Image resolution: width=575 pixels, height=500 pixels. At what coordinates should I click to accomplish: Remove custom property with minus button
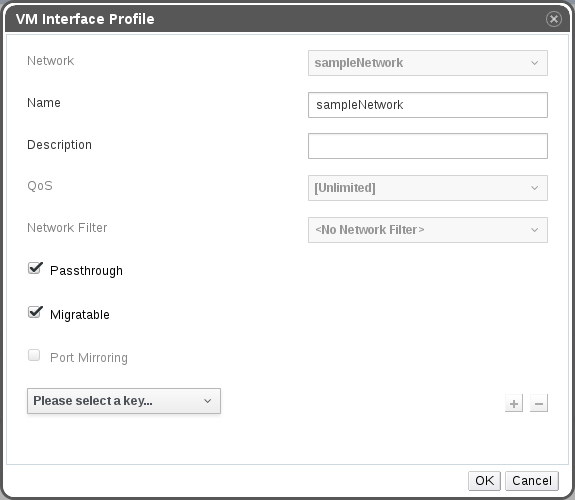coord(539,404)
